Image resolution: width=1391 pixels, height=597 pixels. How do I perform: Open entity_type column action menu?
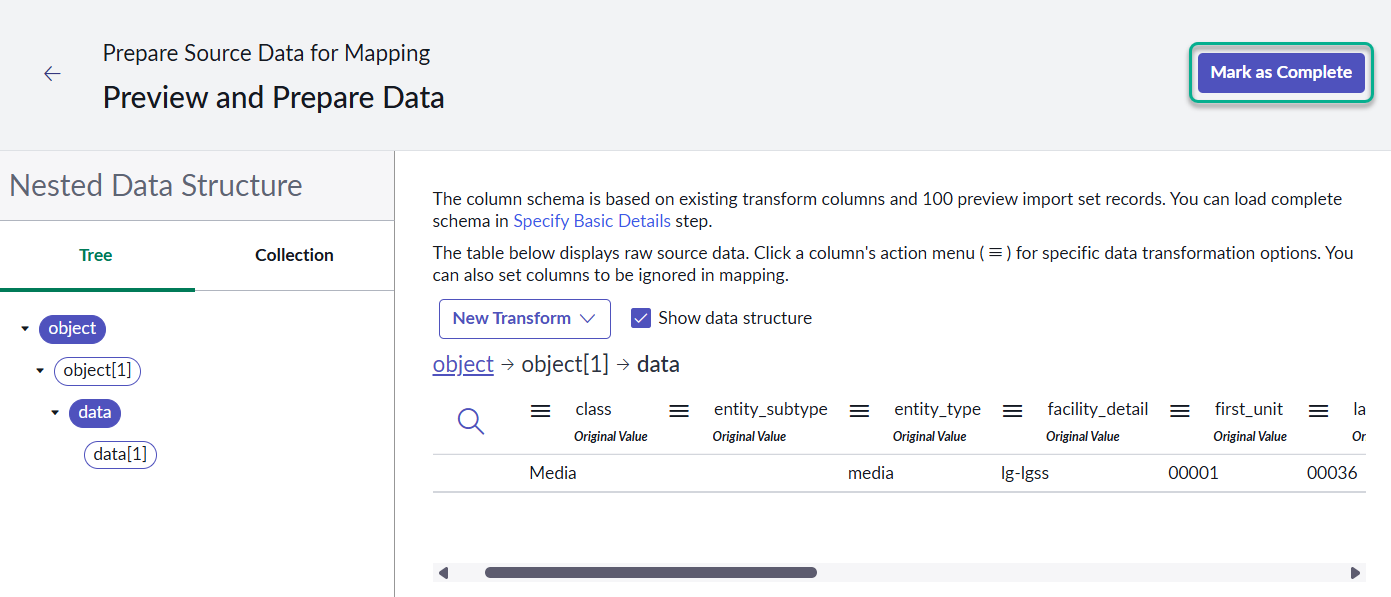click(x=859, y=410)
